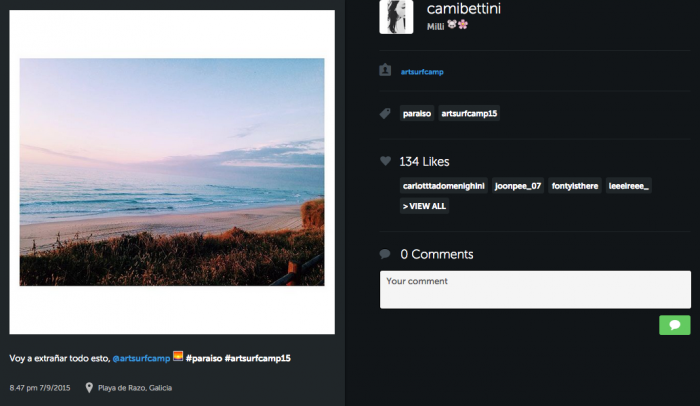Click the comments speech bubble icon

click(385, 254)
